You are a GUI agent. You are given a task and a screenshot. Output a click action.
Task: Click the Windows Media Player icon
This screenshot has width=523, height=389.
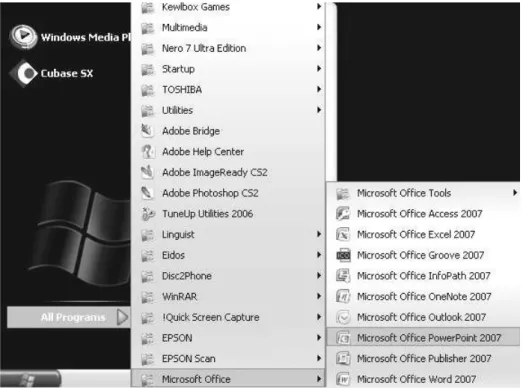(x=23, y=36)
